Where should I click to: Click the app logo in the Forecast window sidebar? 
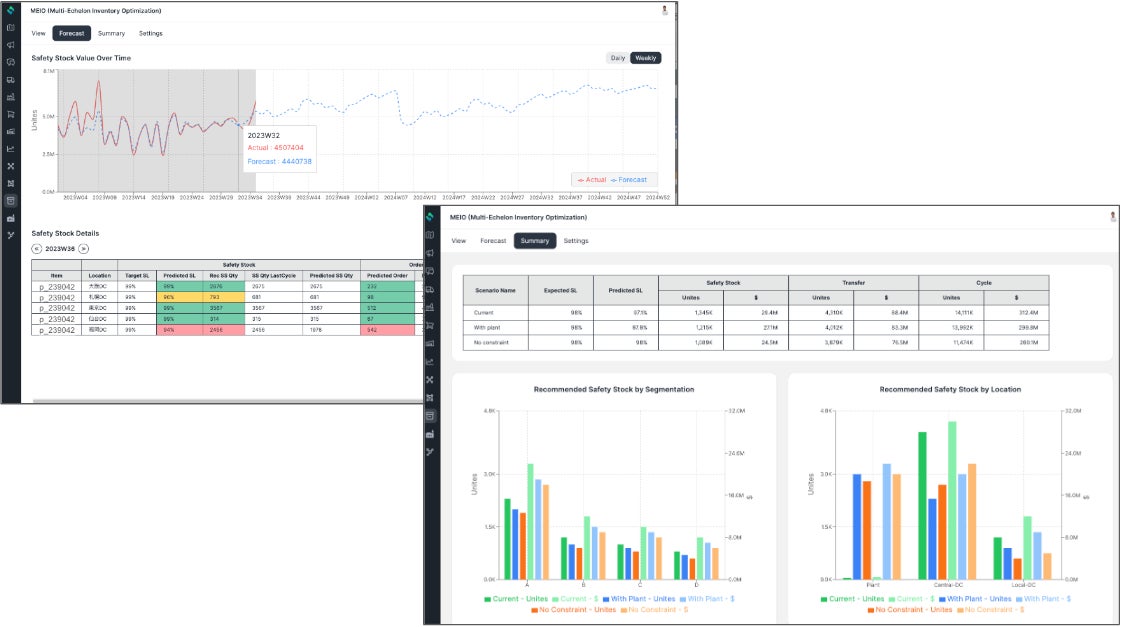click(11, 10)
